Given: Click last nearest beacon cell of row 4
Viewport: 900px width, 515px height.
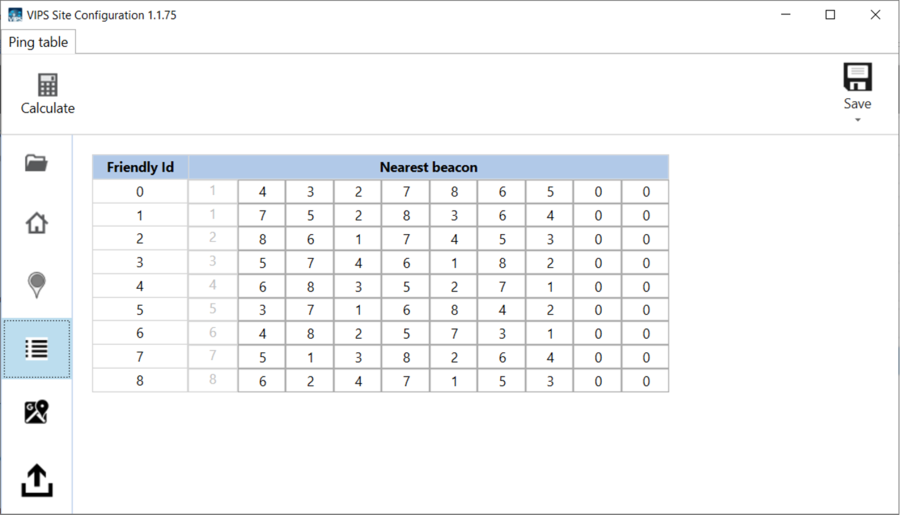Looking at the screenshot, I should click(646, 286).
